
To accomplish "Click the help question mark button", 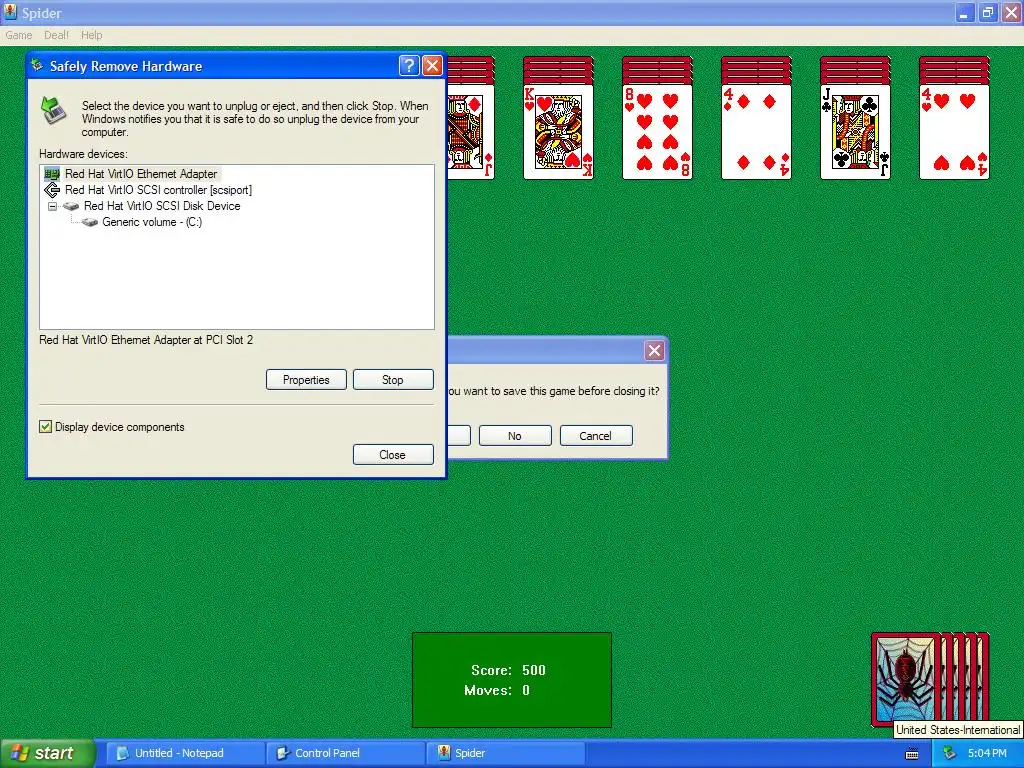I will [x=409, y=65].
